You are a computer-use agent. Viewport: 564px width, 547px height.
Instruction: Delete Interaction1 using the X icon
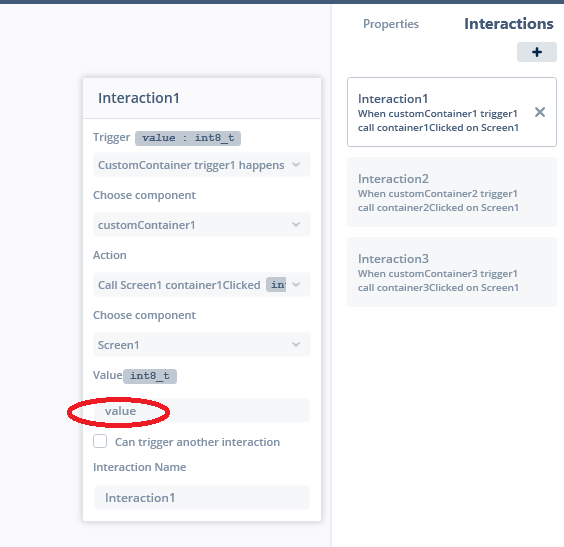[540, 112]
